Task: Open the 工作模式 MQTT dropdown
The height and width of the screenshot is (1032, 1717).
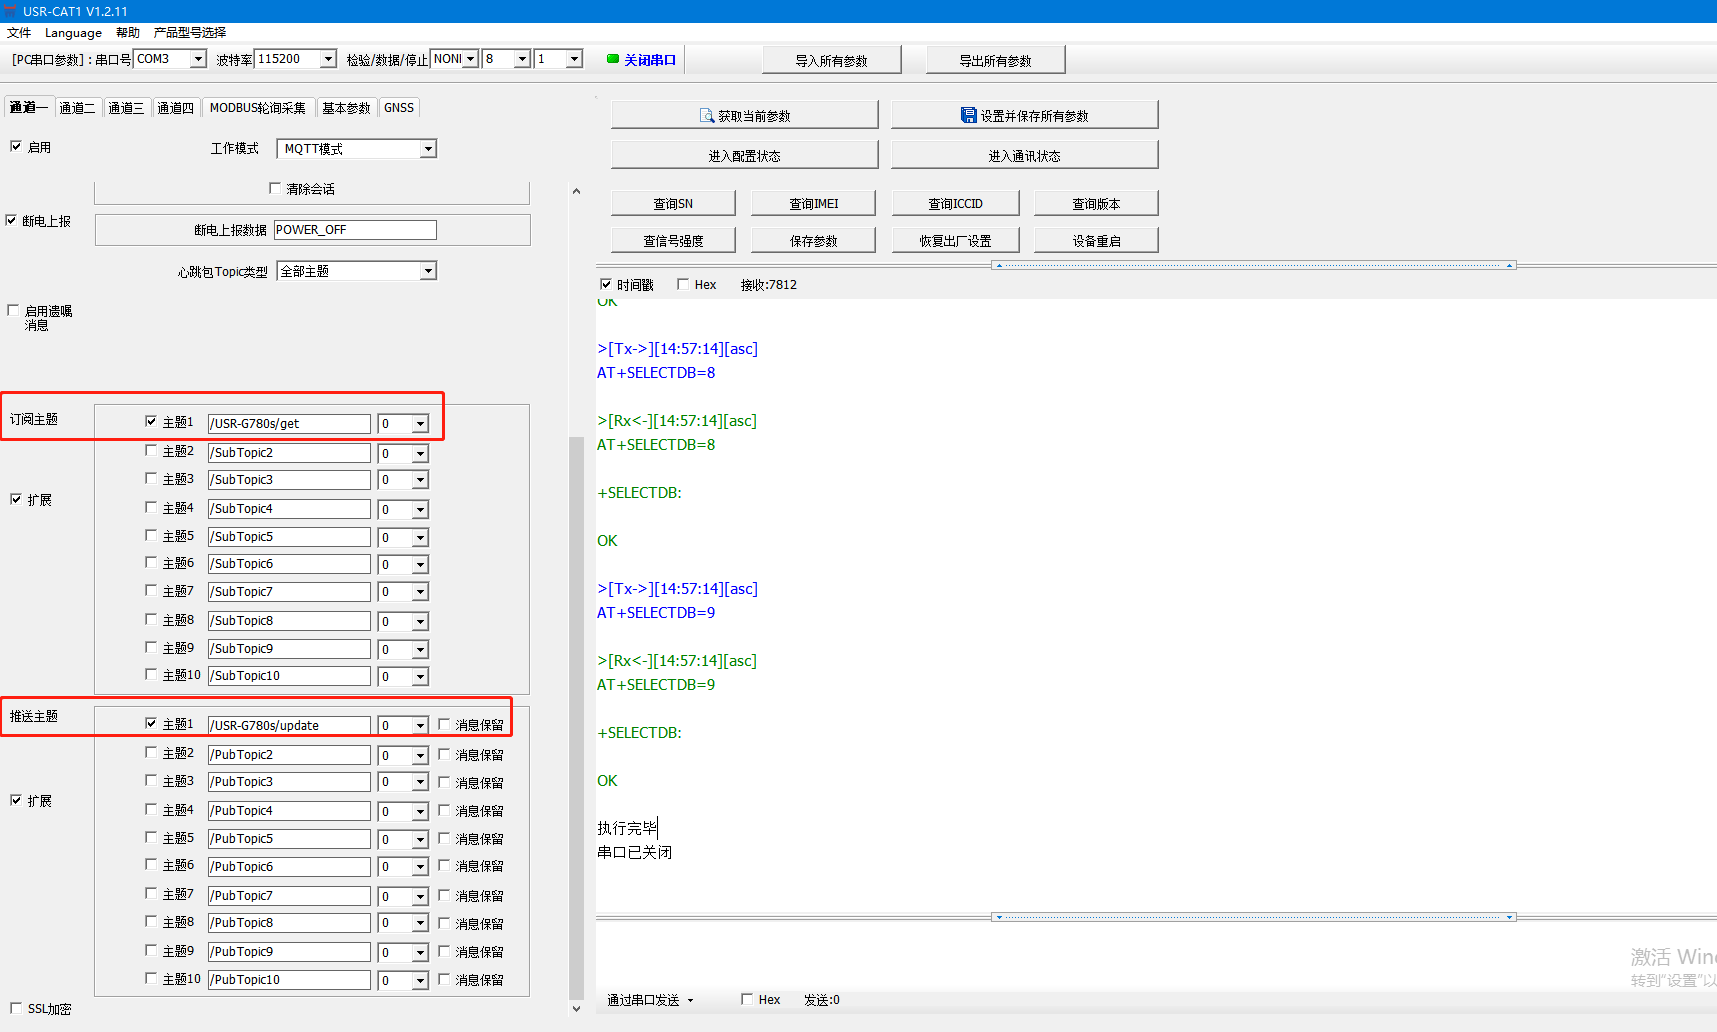Action: pyautogui.click(x=428, y=149)
